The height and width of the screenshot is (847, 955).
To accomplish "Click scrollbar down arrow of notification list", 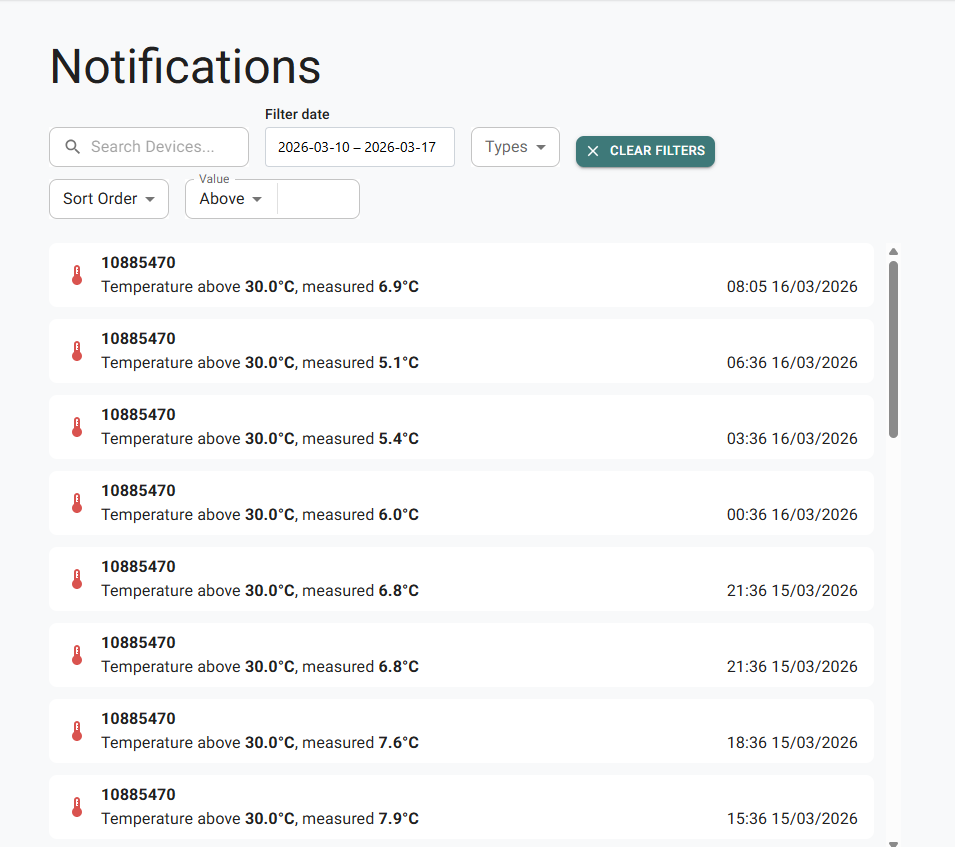I will pos(893,842).
